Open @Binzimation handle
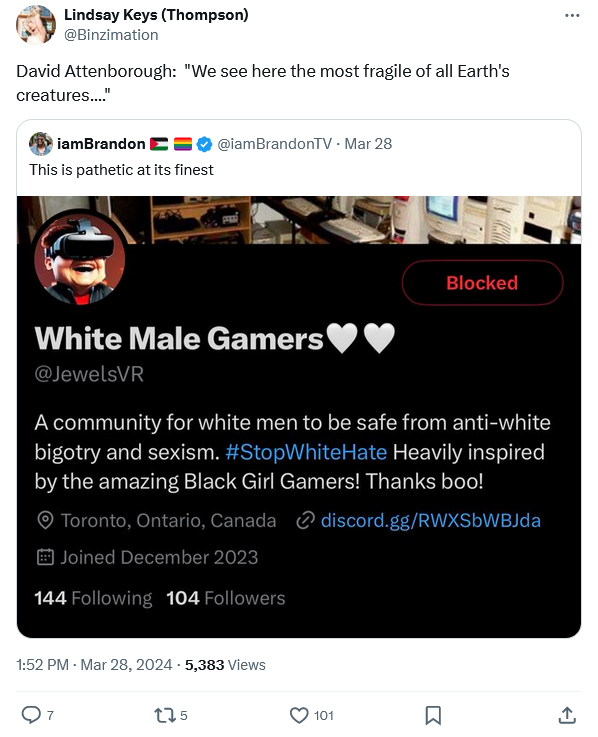 [111, 35]
